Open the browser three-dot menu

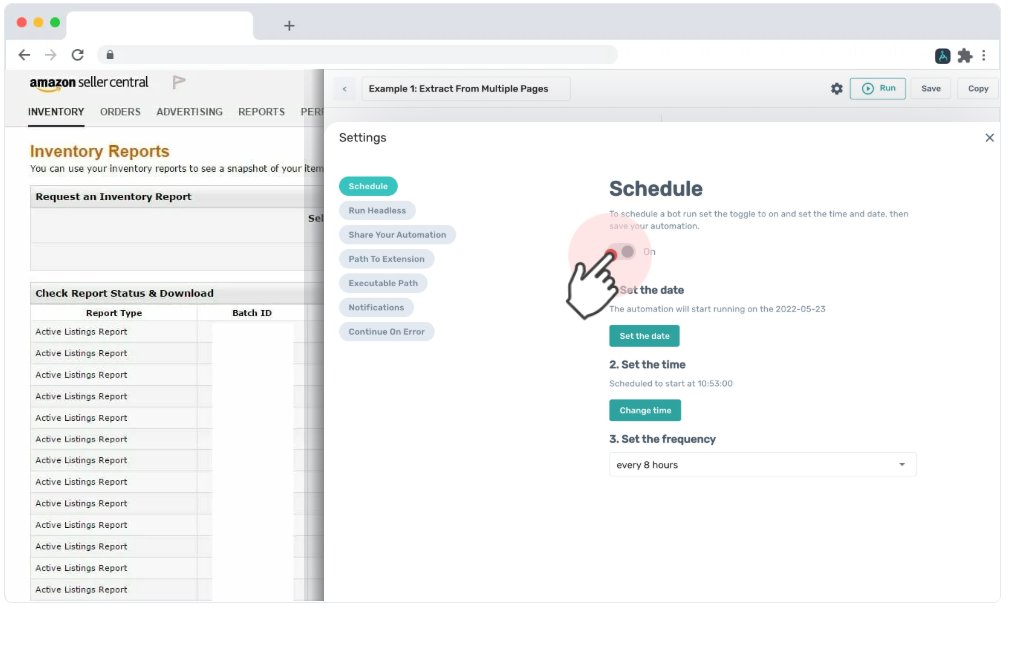(983, 56)
